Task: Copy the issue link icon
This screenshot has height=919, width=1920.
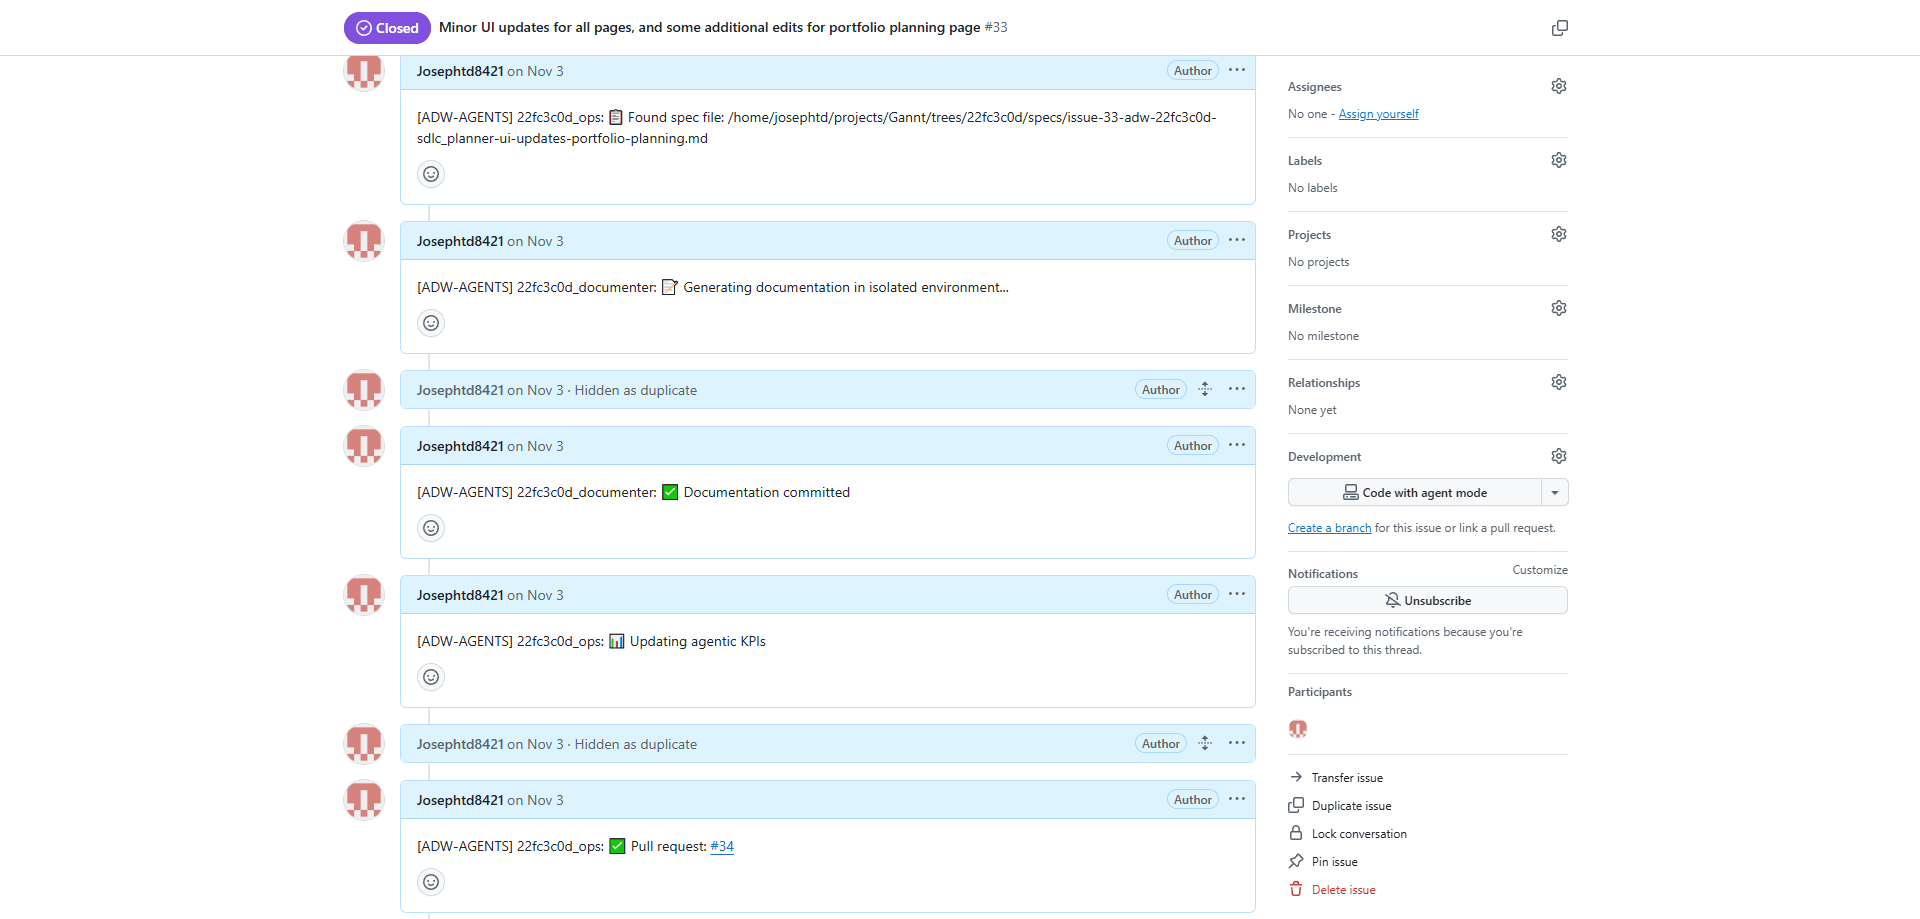Action: (x=1559, y=28)
